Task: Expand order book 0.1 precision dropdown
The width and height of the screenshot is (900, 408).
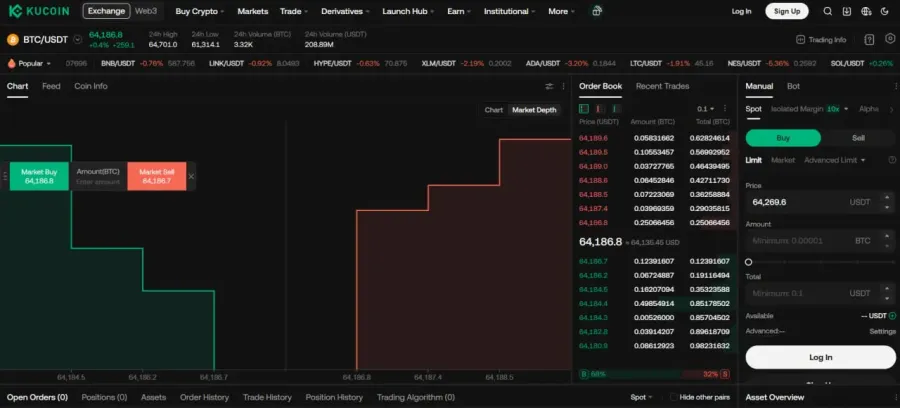Action: 705,108
